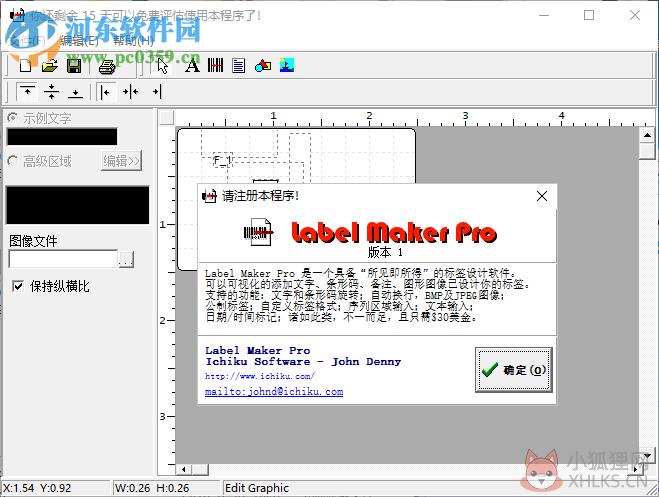Viewport: 659px width, 497px height.
Task: Print the label with printer icon
Action: click(107, 66)
